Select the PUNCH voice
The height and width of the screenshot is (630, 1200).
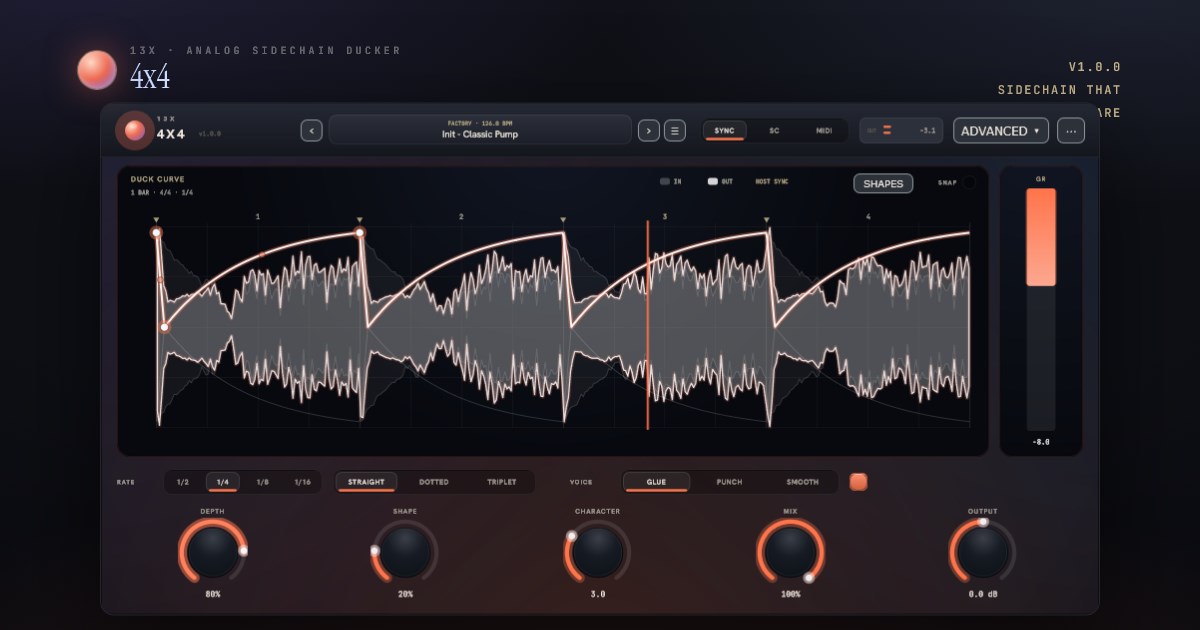click(729, 482)
